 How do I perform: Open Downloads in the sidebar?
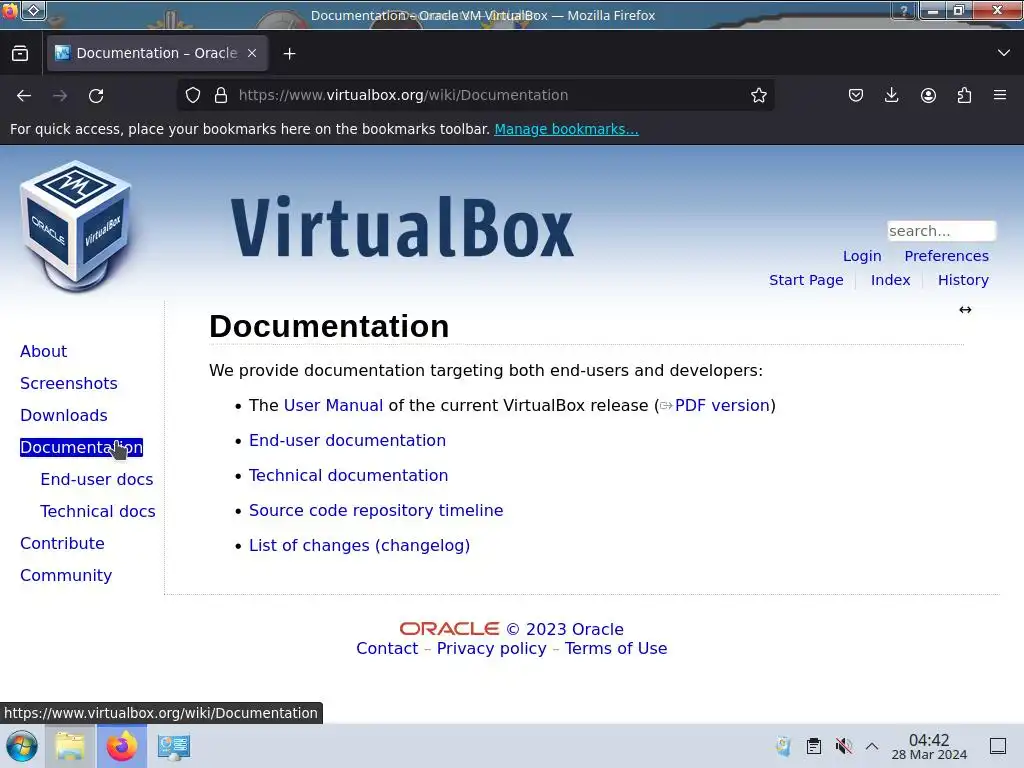coord(63,415)
